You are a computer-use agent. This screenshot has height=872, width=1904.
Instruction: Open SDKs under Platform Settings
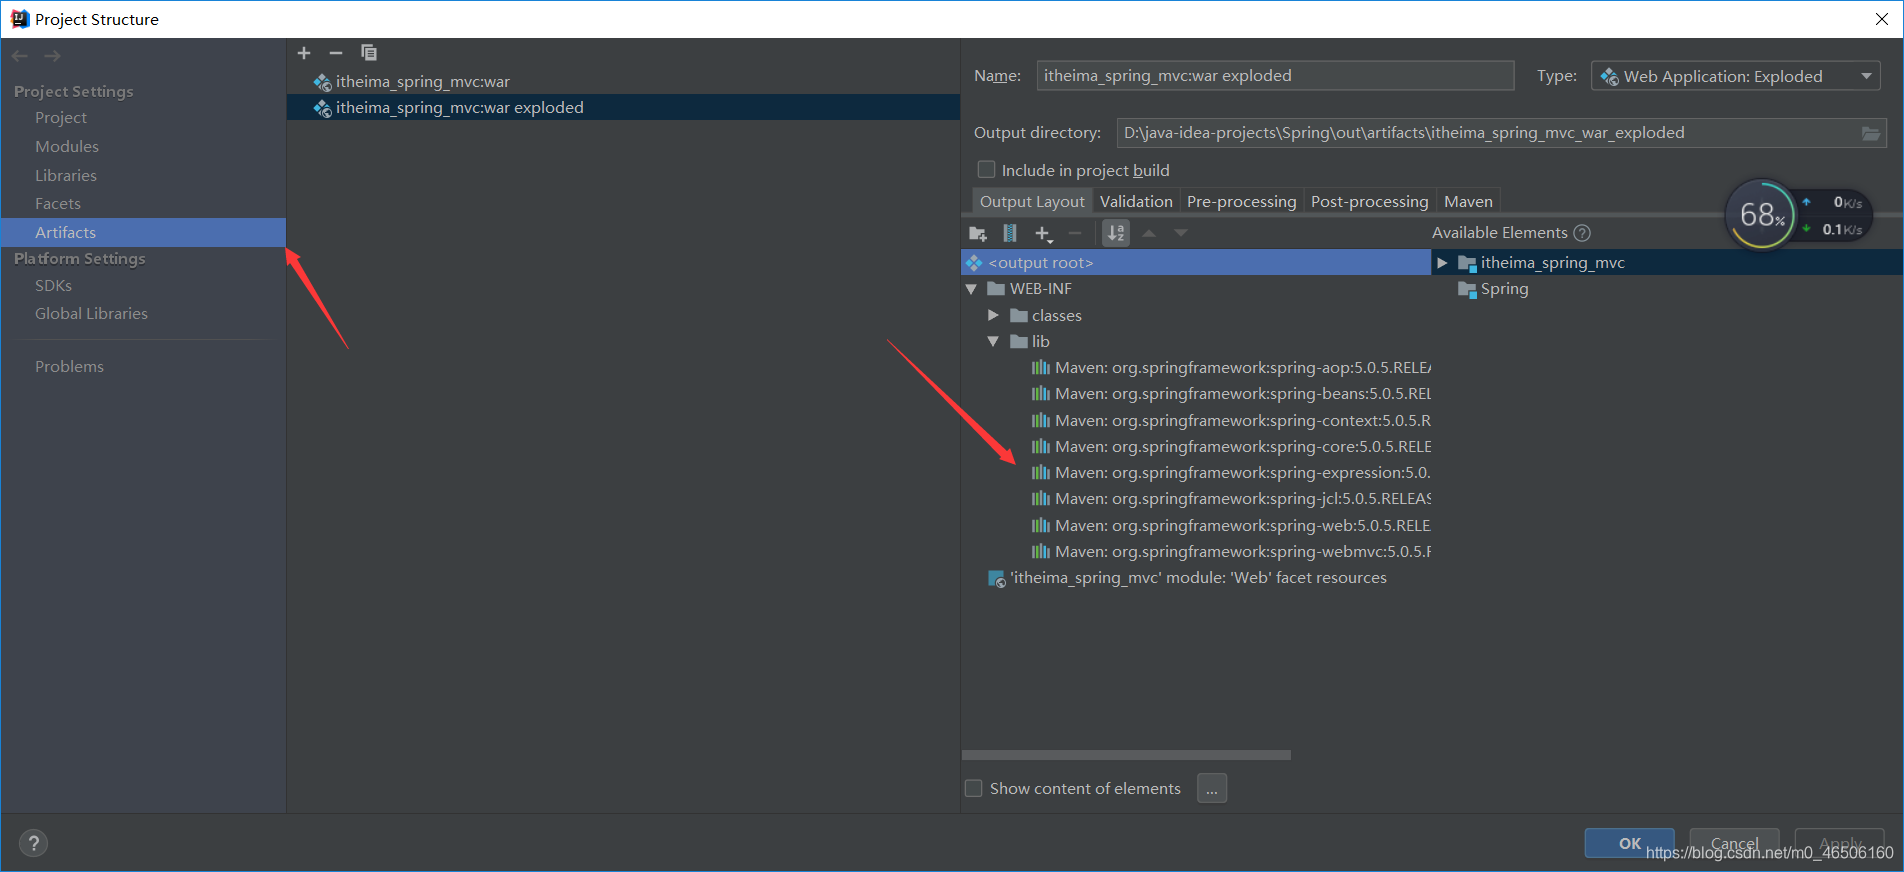coord(53,286)
